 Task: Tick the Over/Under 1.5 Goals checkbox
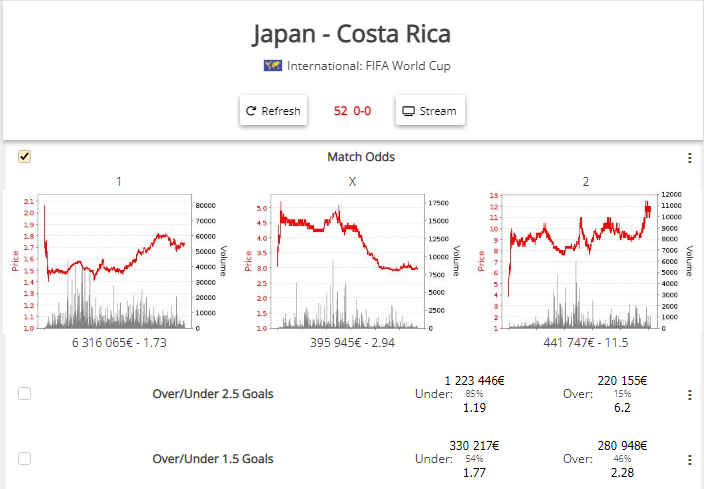[x=25, y=459]
